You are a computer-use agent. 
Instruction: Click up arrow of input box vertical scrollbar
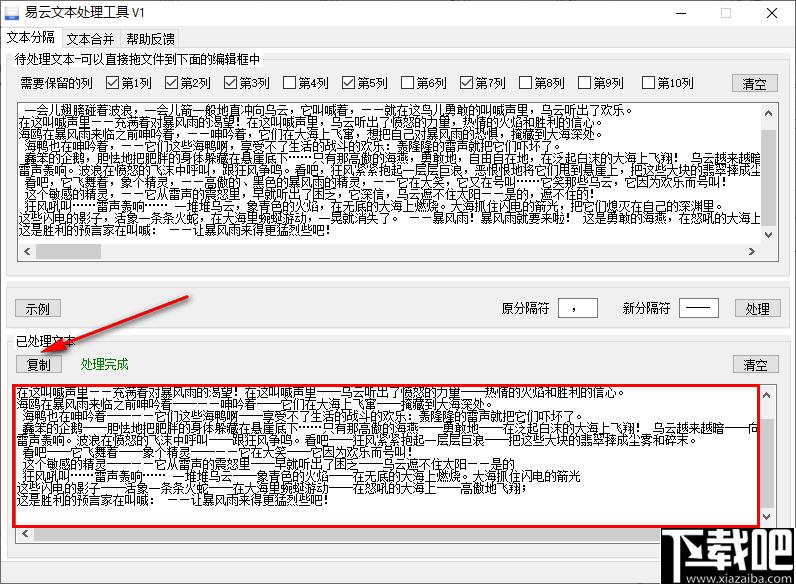(769, 113)
